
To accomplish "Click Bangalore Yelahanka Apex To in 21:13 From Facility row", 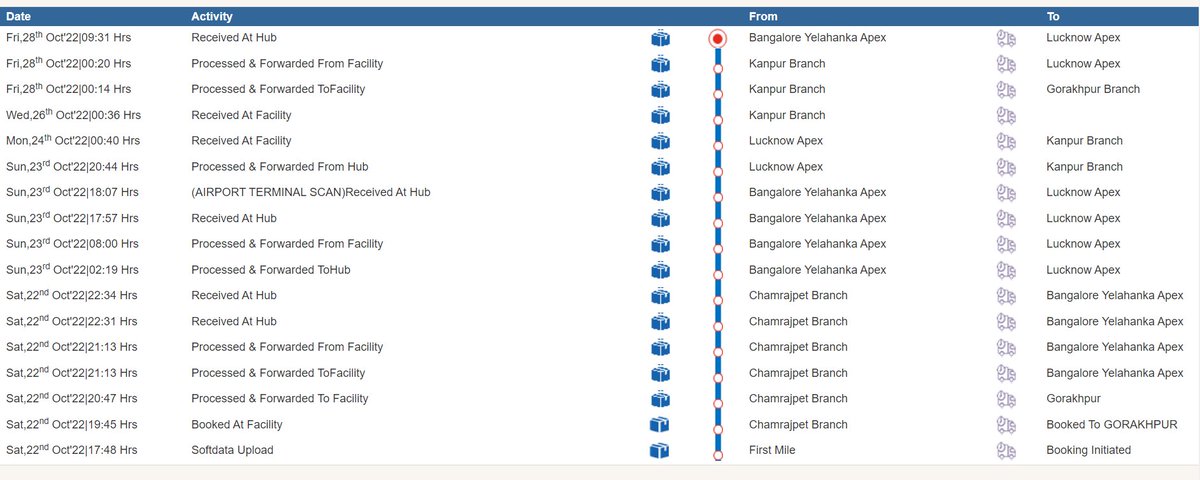I will 1114,347.
